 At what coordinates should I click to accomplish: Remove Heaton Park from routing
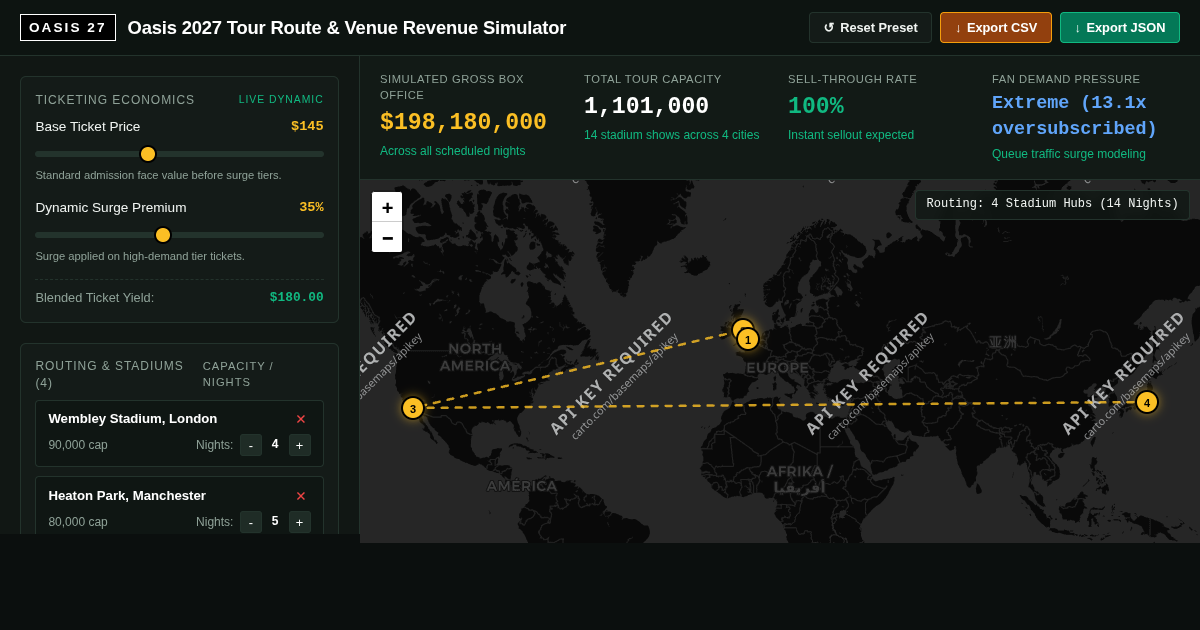pos(301,496)
